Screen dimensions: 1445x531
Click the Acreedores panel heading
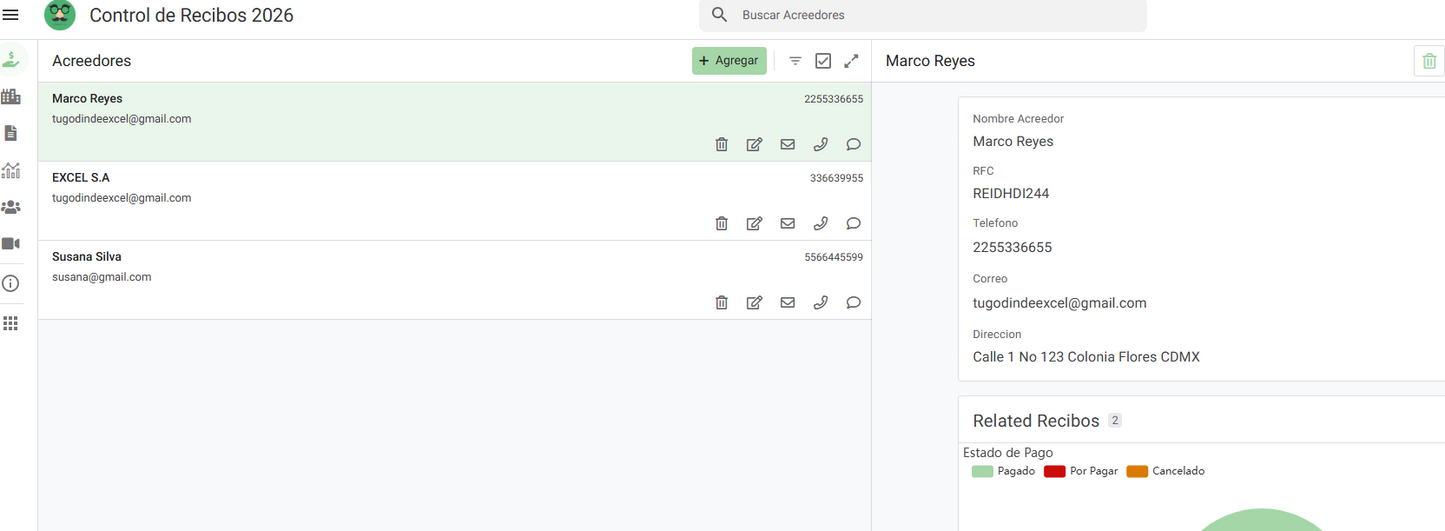tap(92, 61)
